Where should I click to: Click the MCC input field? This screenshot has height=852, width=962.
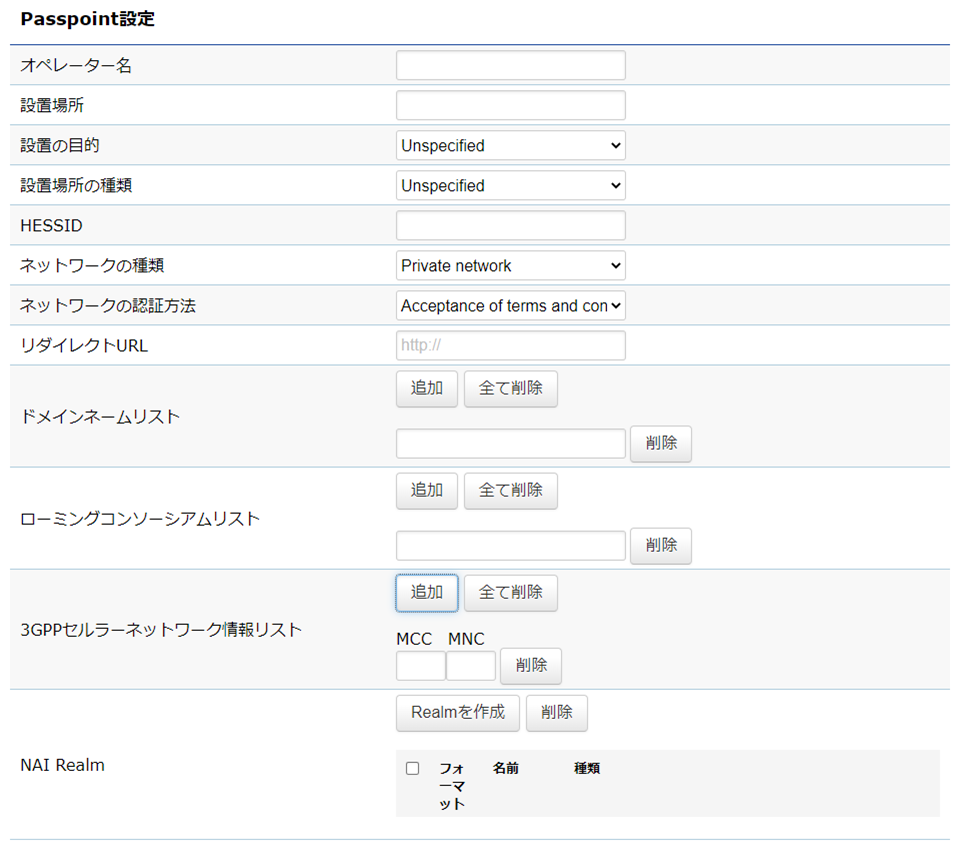(x=421, y=666)
